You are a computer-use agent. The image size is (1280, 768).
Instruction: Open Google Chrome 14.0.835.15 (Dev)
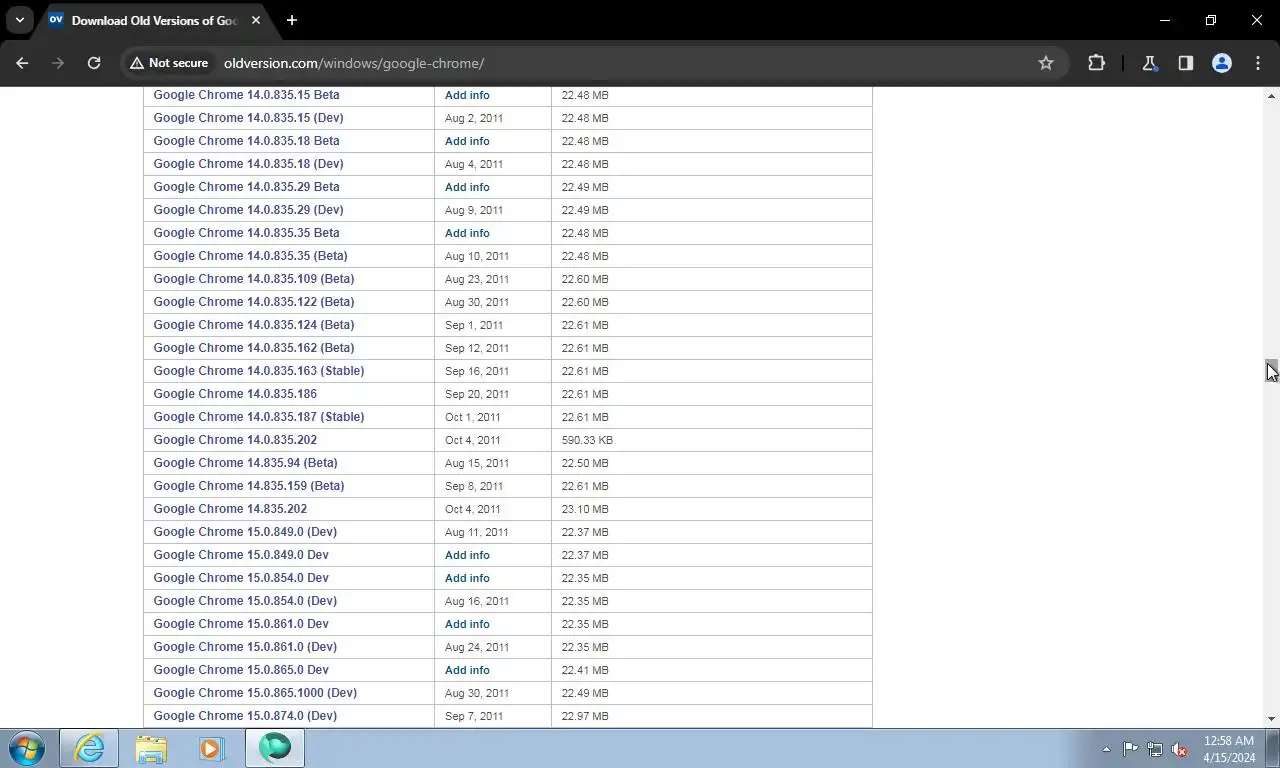pos(248,118)
